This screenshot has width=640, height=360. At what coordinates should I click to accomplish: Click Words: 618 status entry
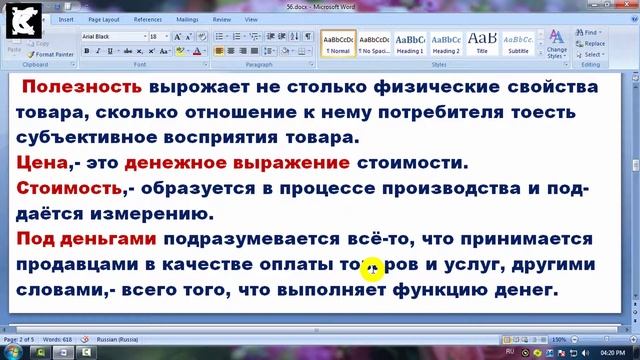coord(57,339)
